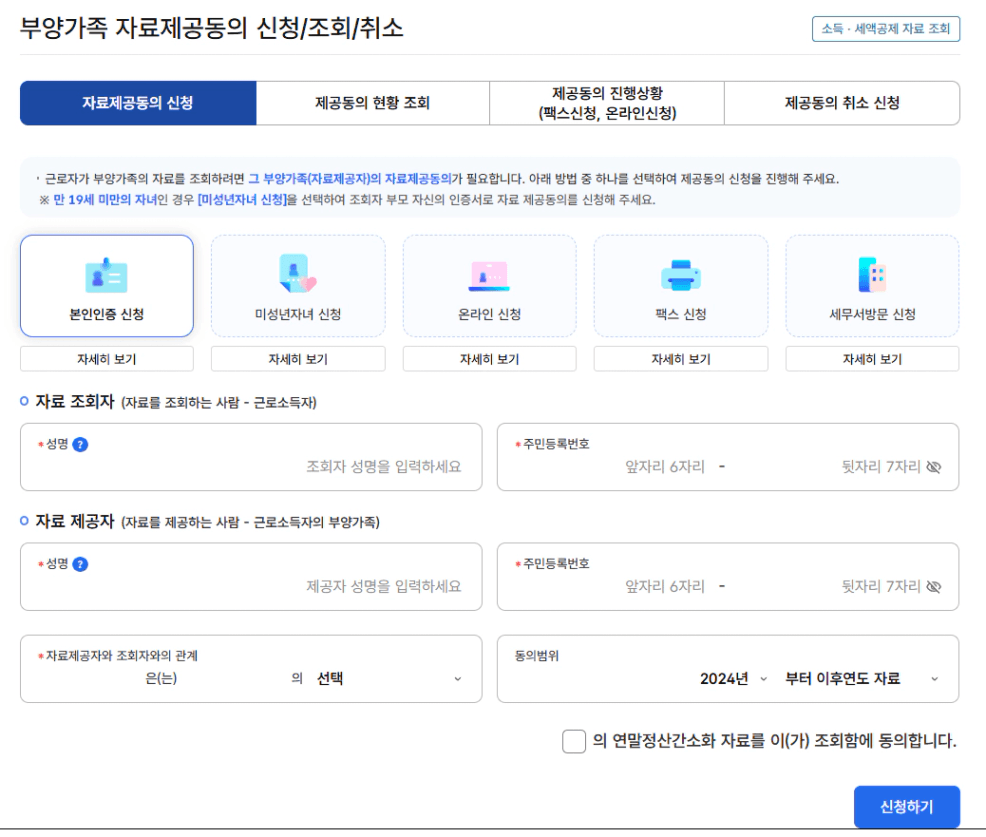986x837 pixels.
Task: Go to the 제공동의 진행상황 tab
Action: [606, 103]
